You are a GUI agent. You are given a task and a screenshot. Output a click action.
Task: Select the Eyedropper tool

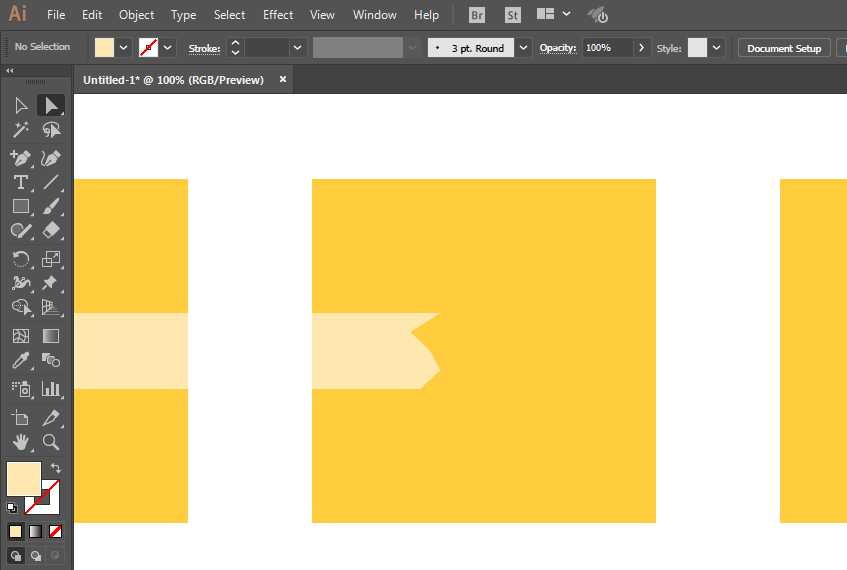pyautogui.click(x=21, y=360)
